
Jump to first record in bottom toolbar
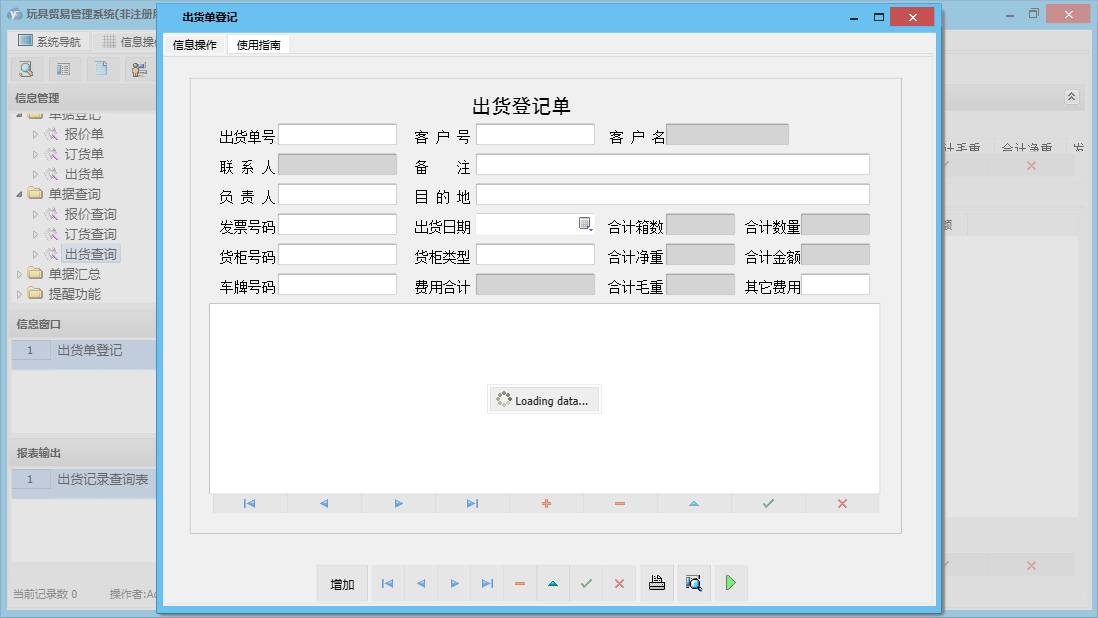pyautogui.click(x=387, y=584)
